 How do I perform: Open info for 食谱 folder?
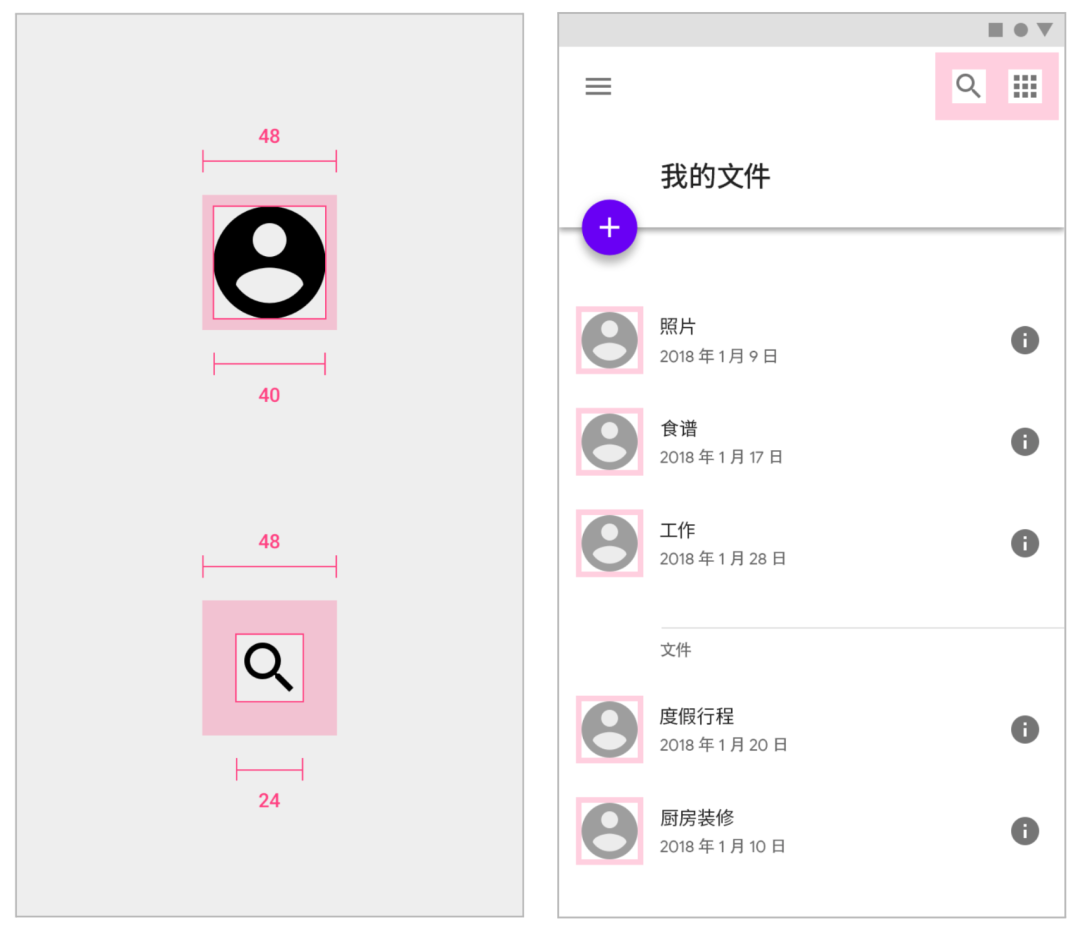(x=1024, y=441)
